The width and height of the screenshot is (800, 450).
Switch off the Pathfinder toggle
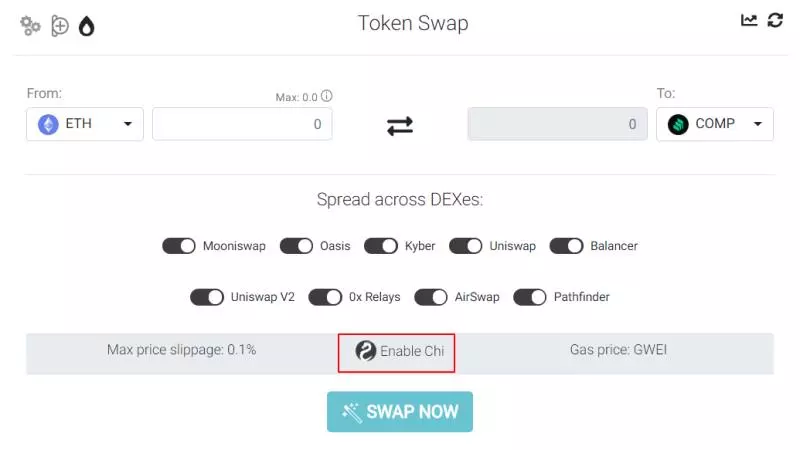(529, 297)
